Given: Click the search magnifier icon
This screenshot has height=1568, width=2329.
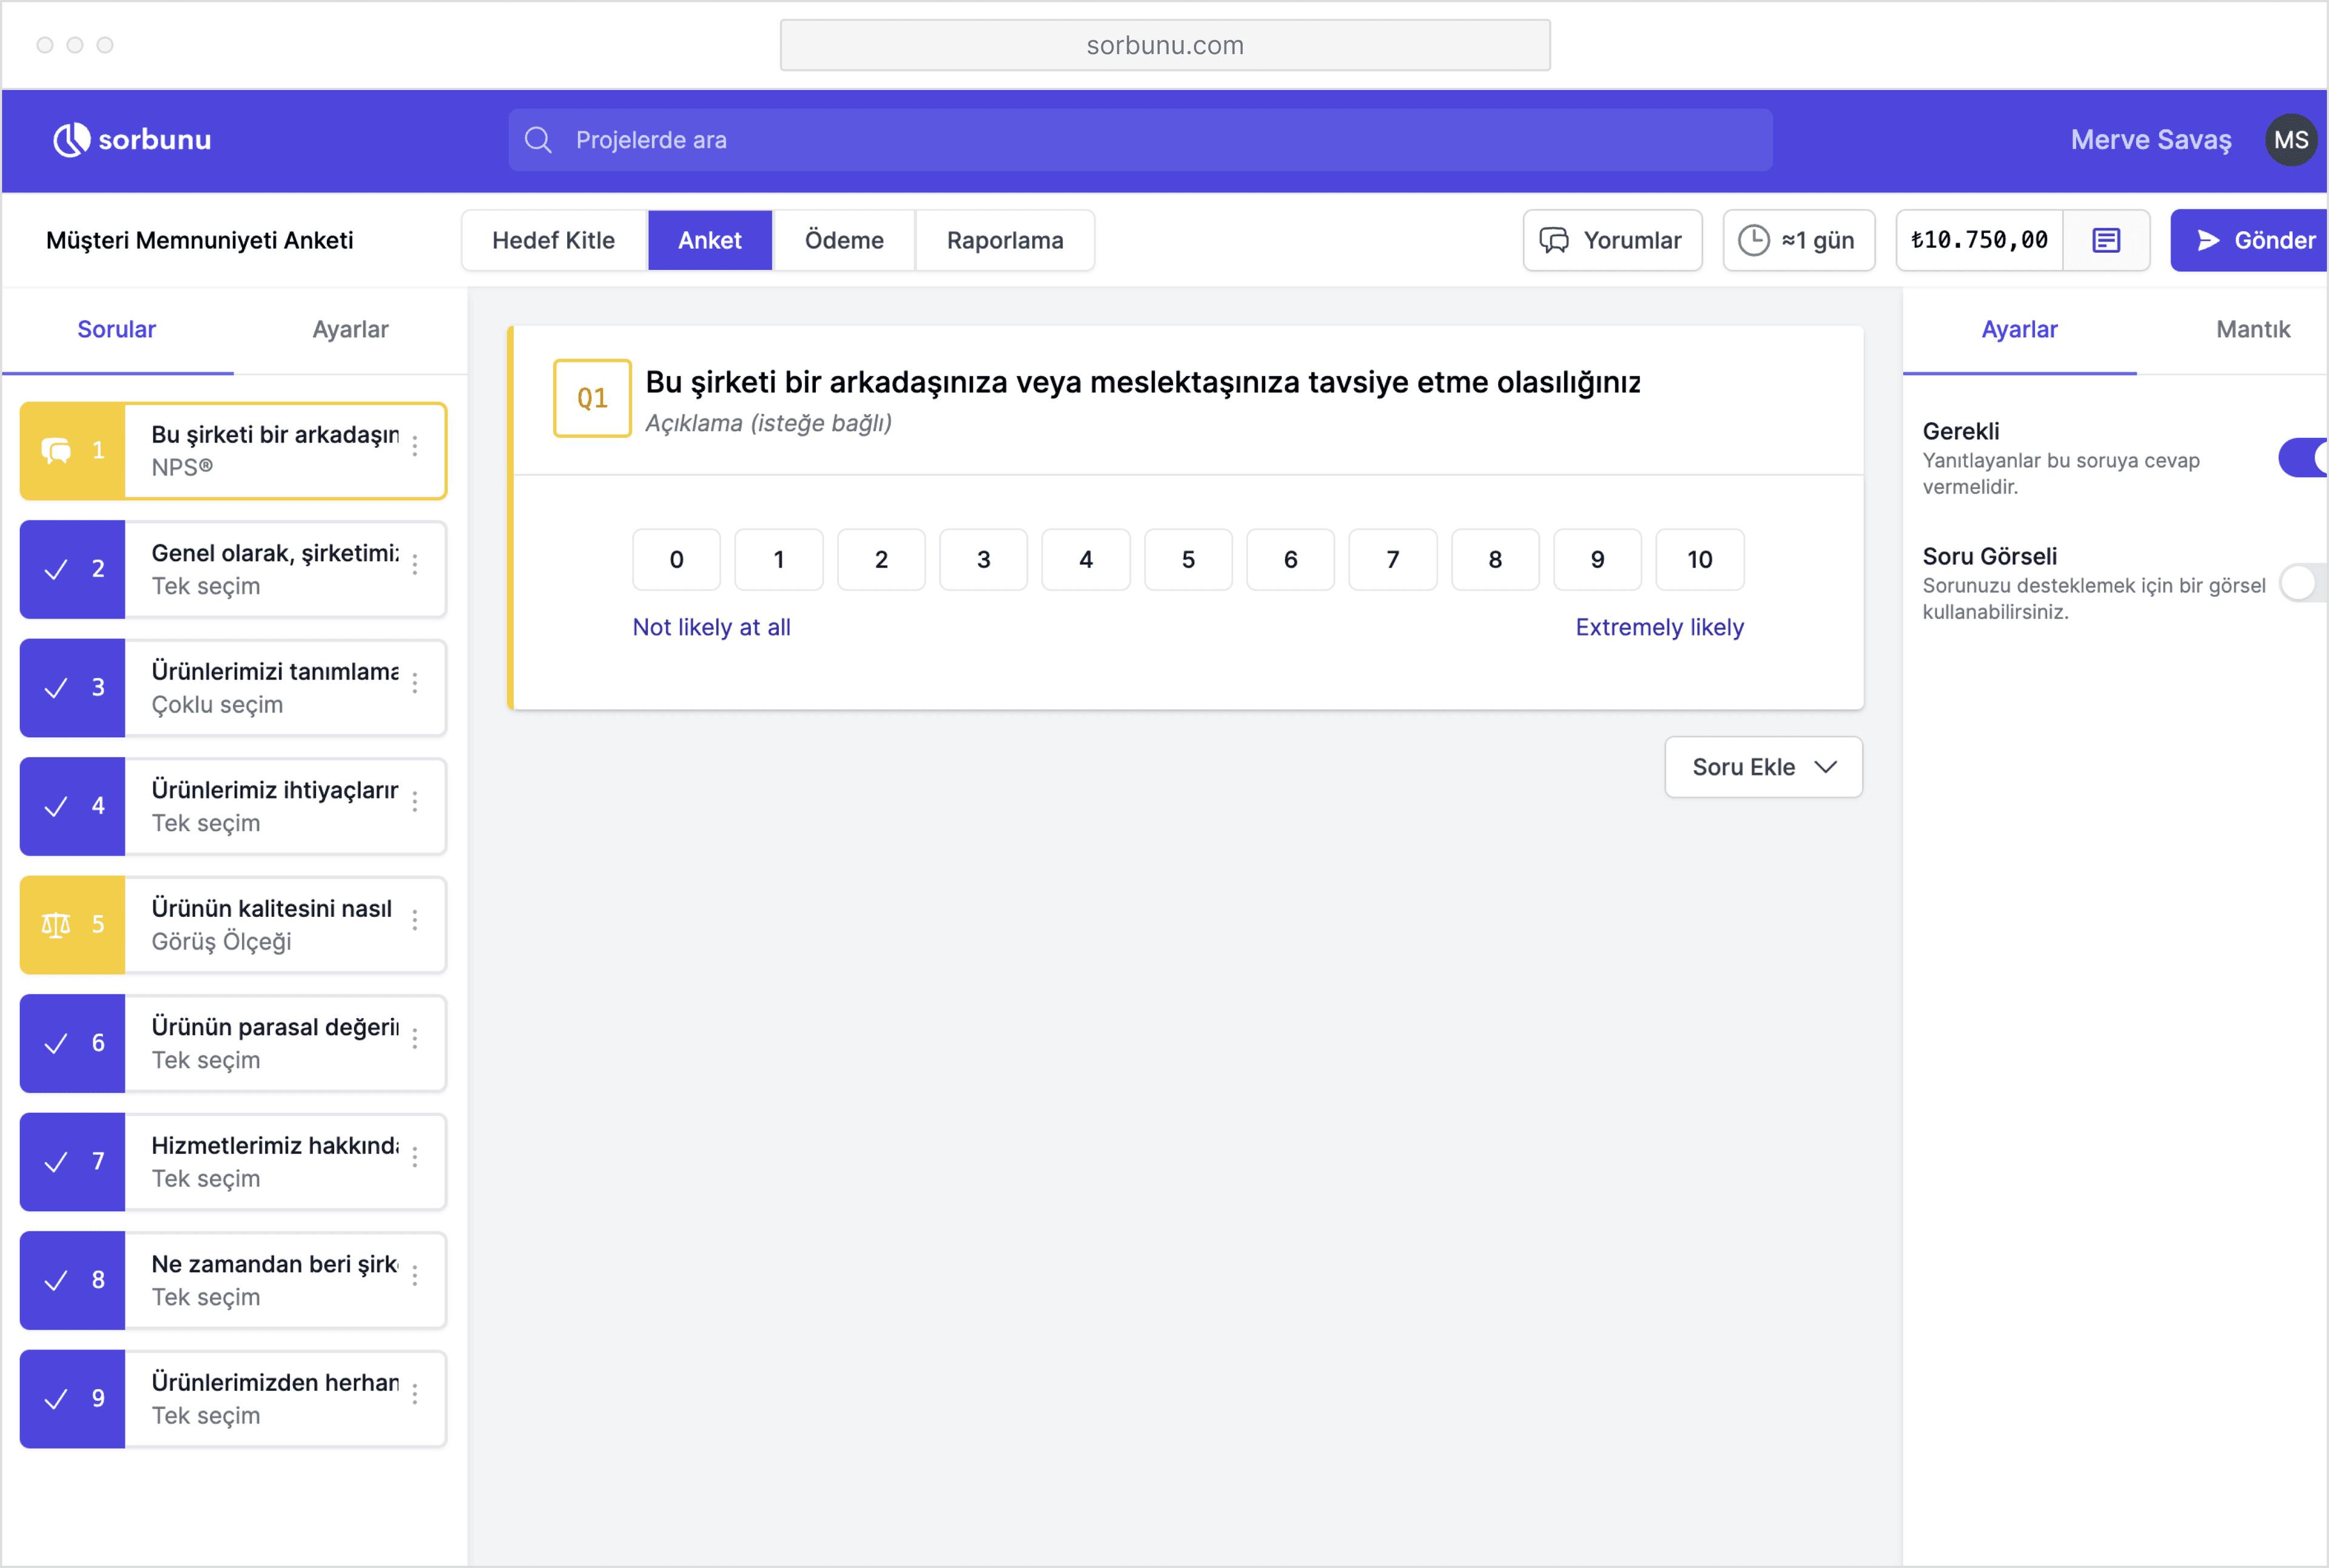Looking at the screenshot, I should 538,140.
